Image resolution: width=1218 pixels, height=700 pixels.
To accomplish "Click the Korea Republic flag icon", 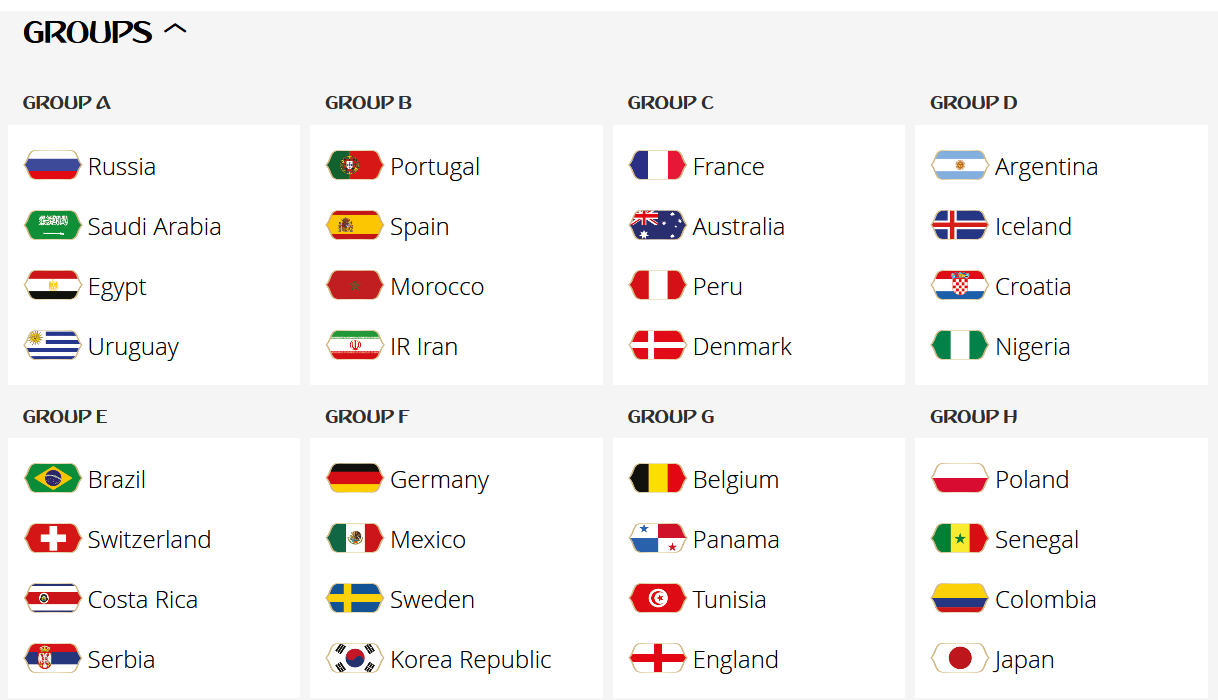I will coord(355,659).
